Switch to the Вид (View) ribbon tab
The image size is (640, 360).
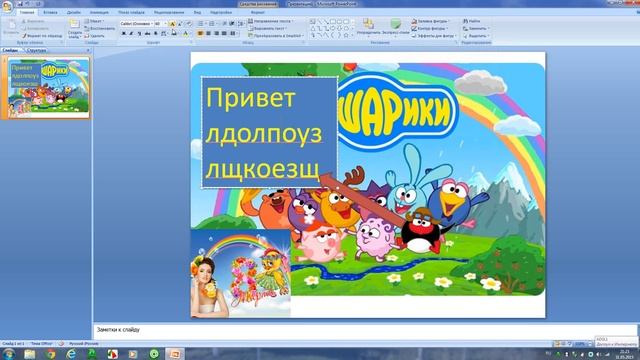pyautogui.click(x=197, y=13)
